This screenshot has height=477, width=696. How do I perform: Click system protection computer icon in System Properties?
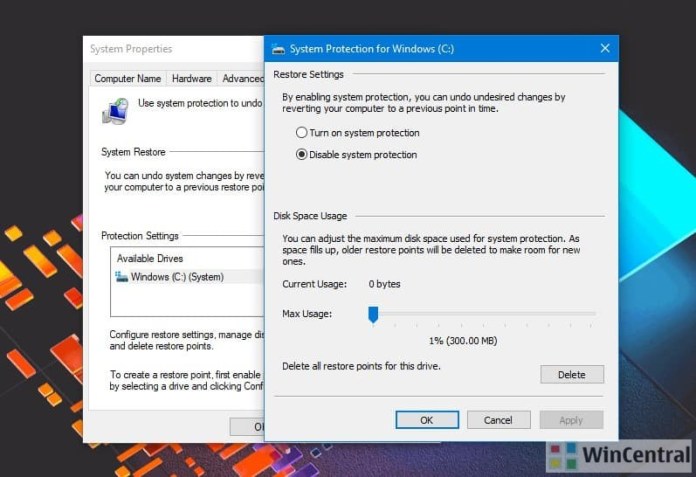click(x=115, y=111)
